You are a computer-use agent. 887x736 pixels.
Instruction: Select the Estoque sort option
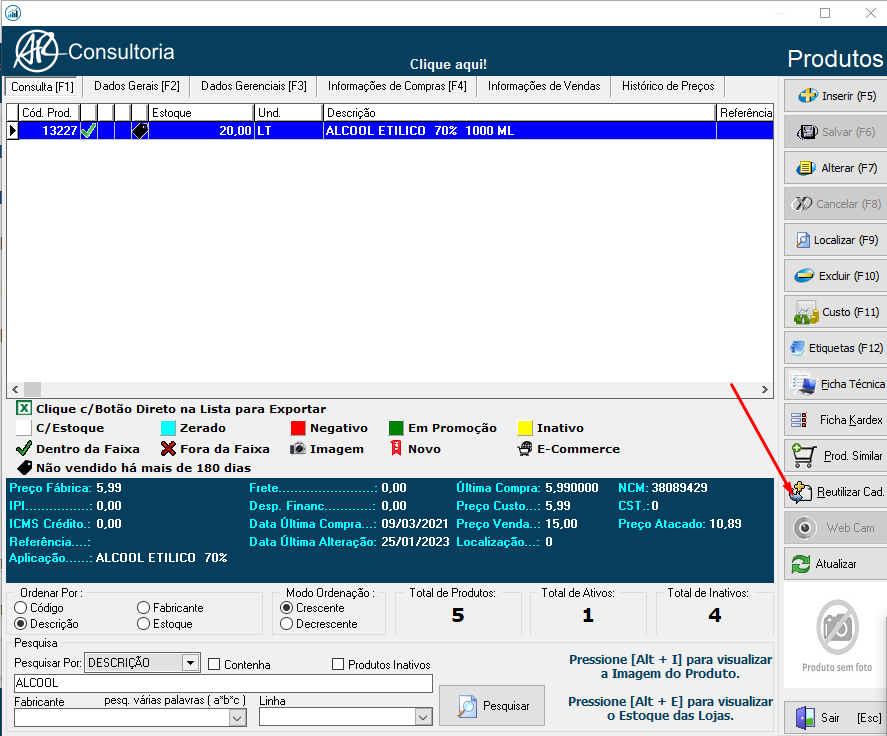(144, 623)
